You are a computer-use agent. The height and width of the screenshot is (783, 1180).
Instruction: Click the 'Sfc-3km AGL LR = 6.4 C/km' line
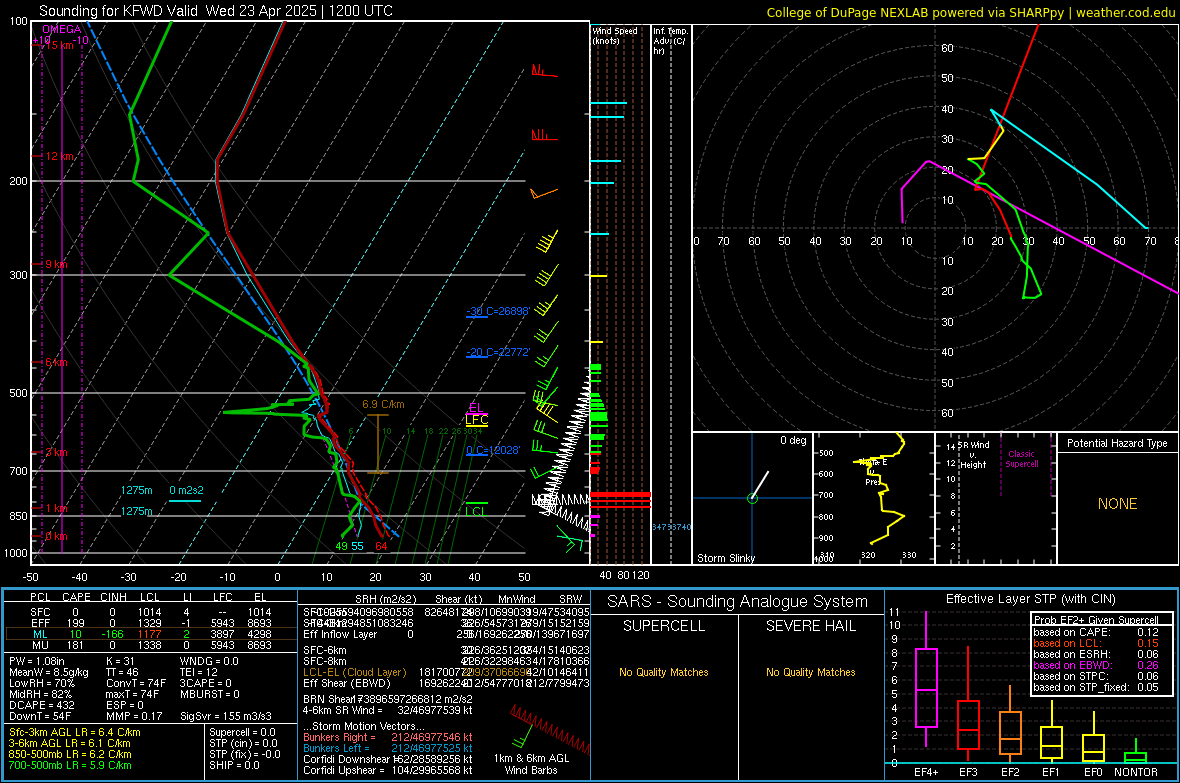[x=75, y=732]
